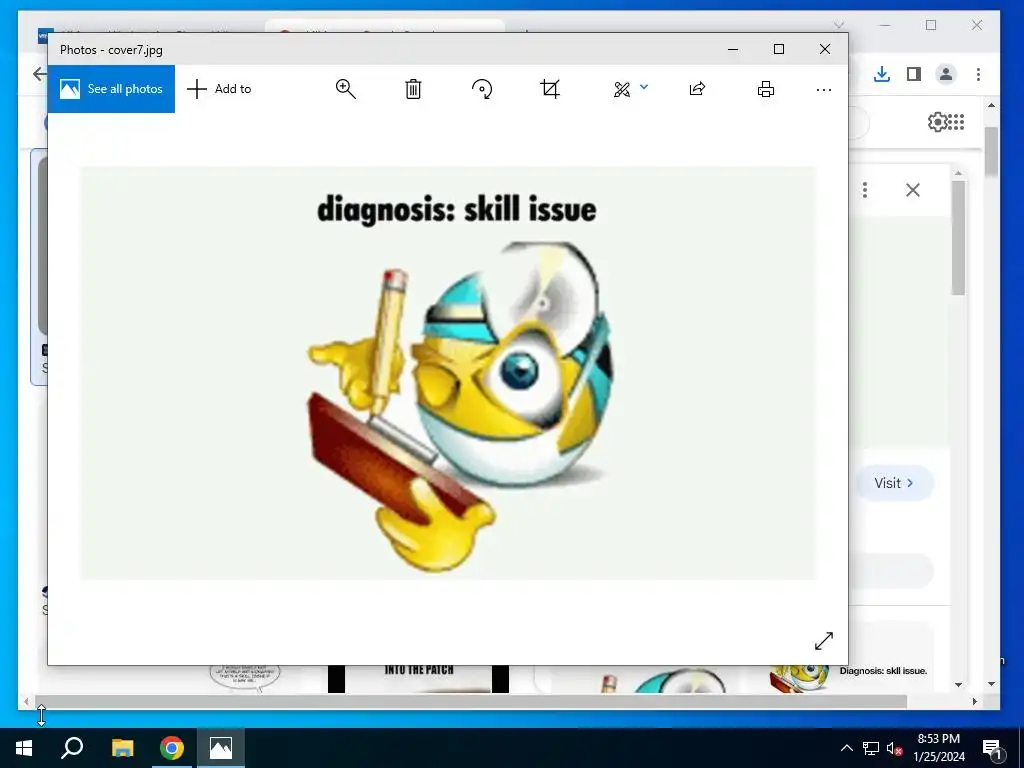Open Google quick settings gear icon
1024x768 pixels.
pos(936,121)
